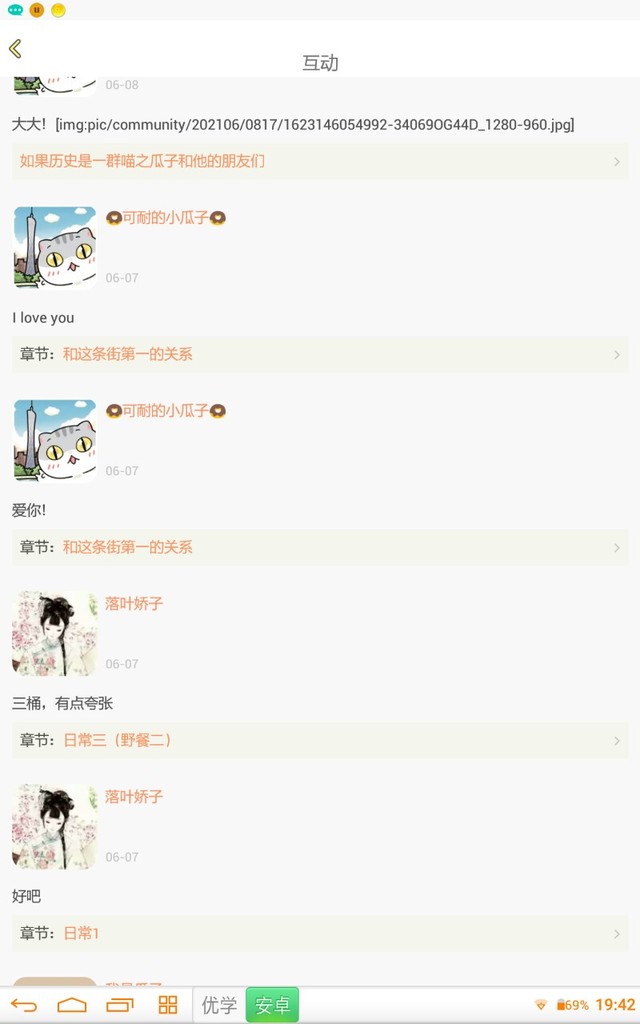Tap the WiFi status icon

tap(540, 1004)
